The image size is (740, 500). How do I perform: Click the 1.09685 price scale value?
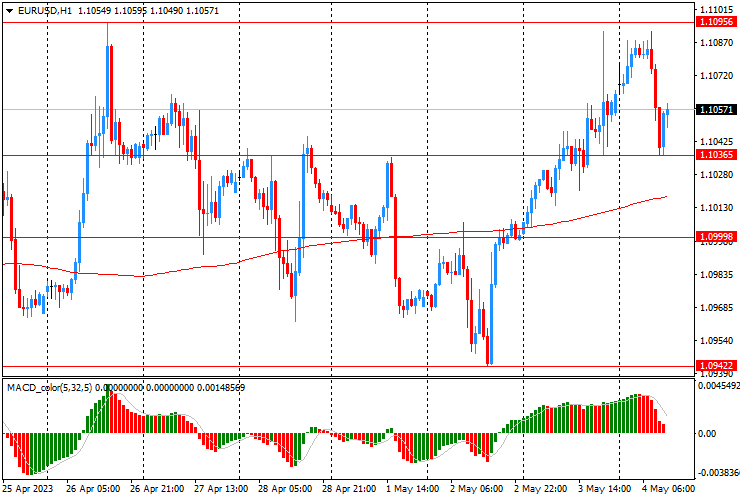click(717, 308)
